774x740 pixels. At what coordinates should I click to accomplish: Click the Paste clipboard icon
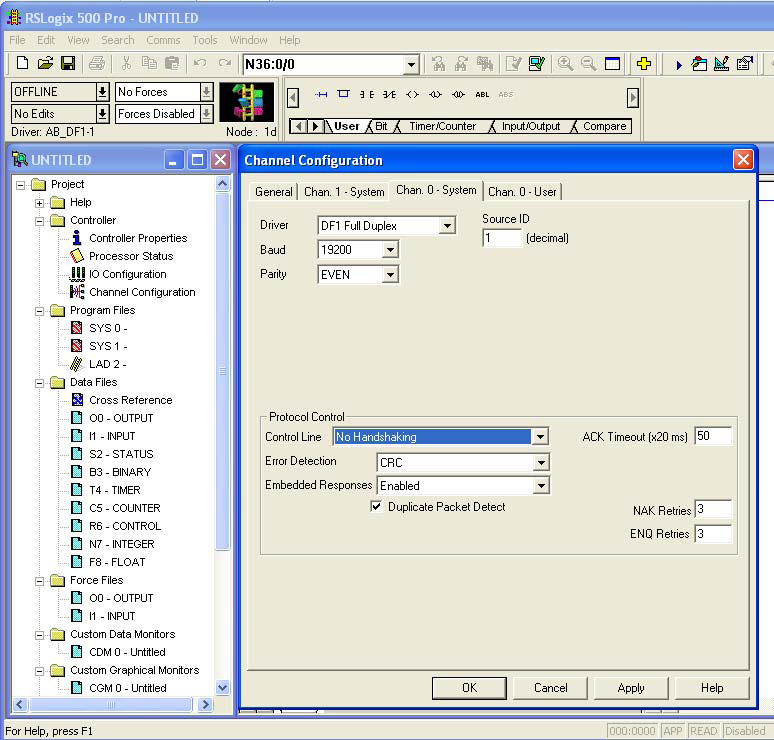(x=172, y=63)
